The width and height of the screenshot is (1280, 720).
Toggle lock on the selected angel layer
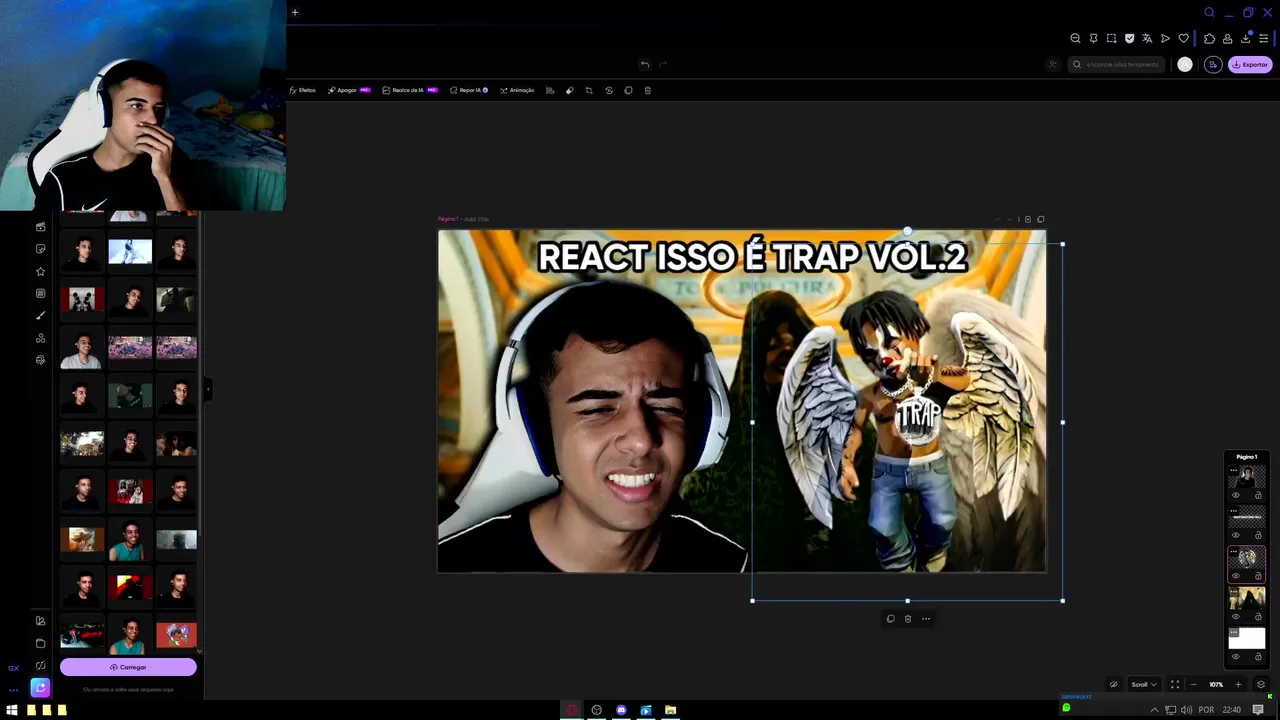1258,576
